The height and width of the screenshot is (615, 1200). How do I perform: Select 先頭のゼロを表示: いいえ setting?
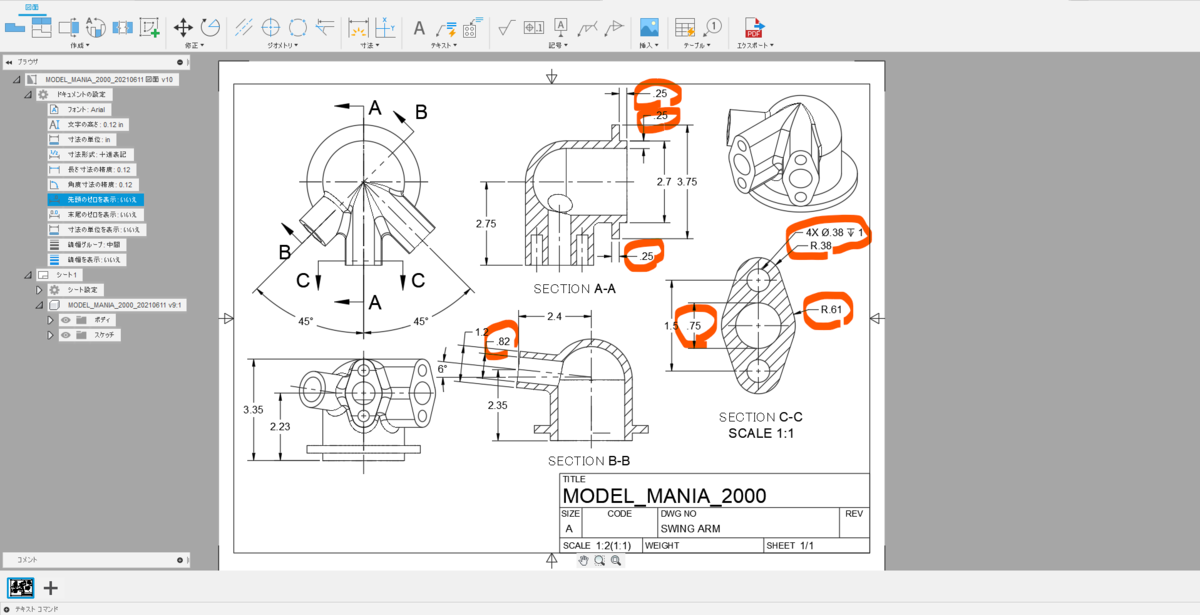pos(95,200)
